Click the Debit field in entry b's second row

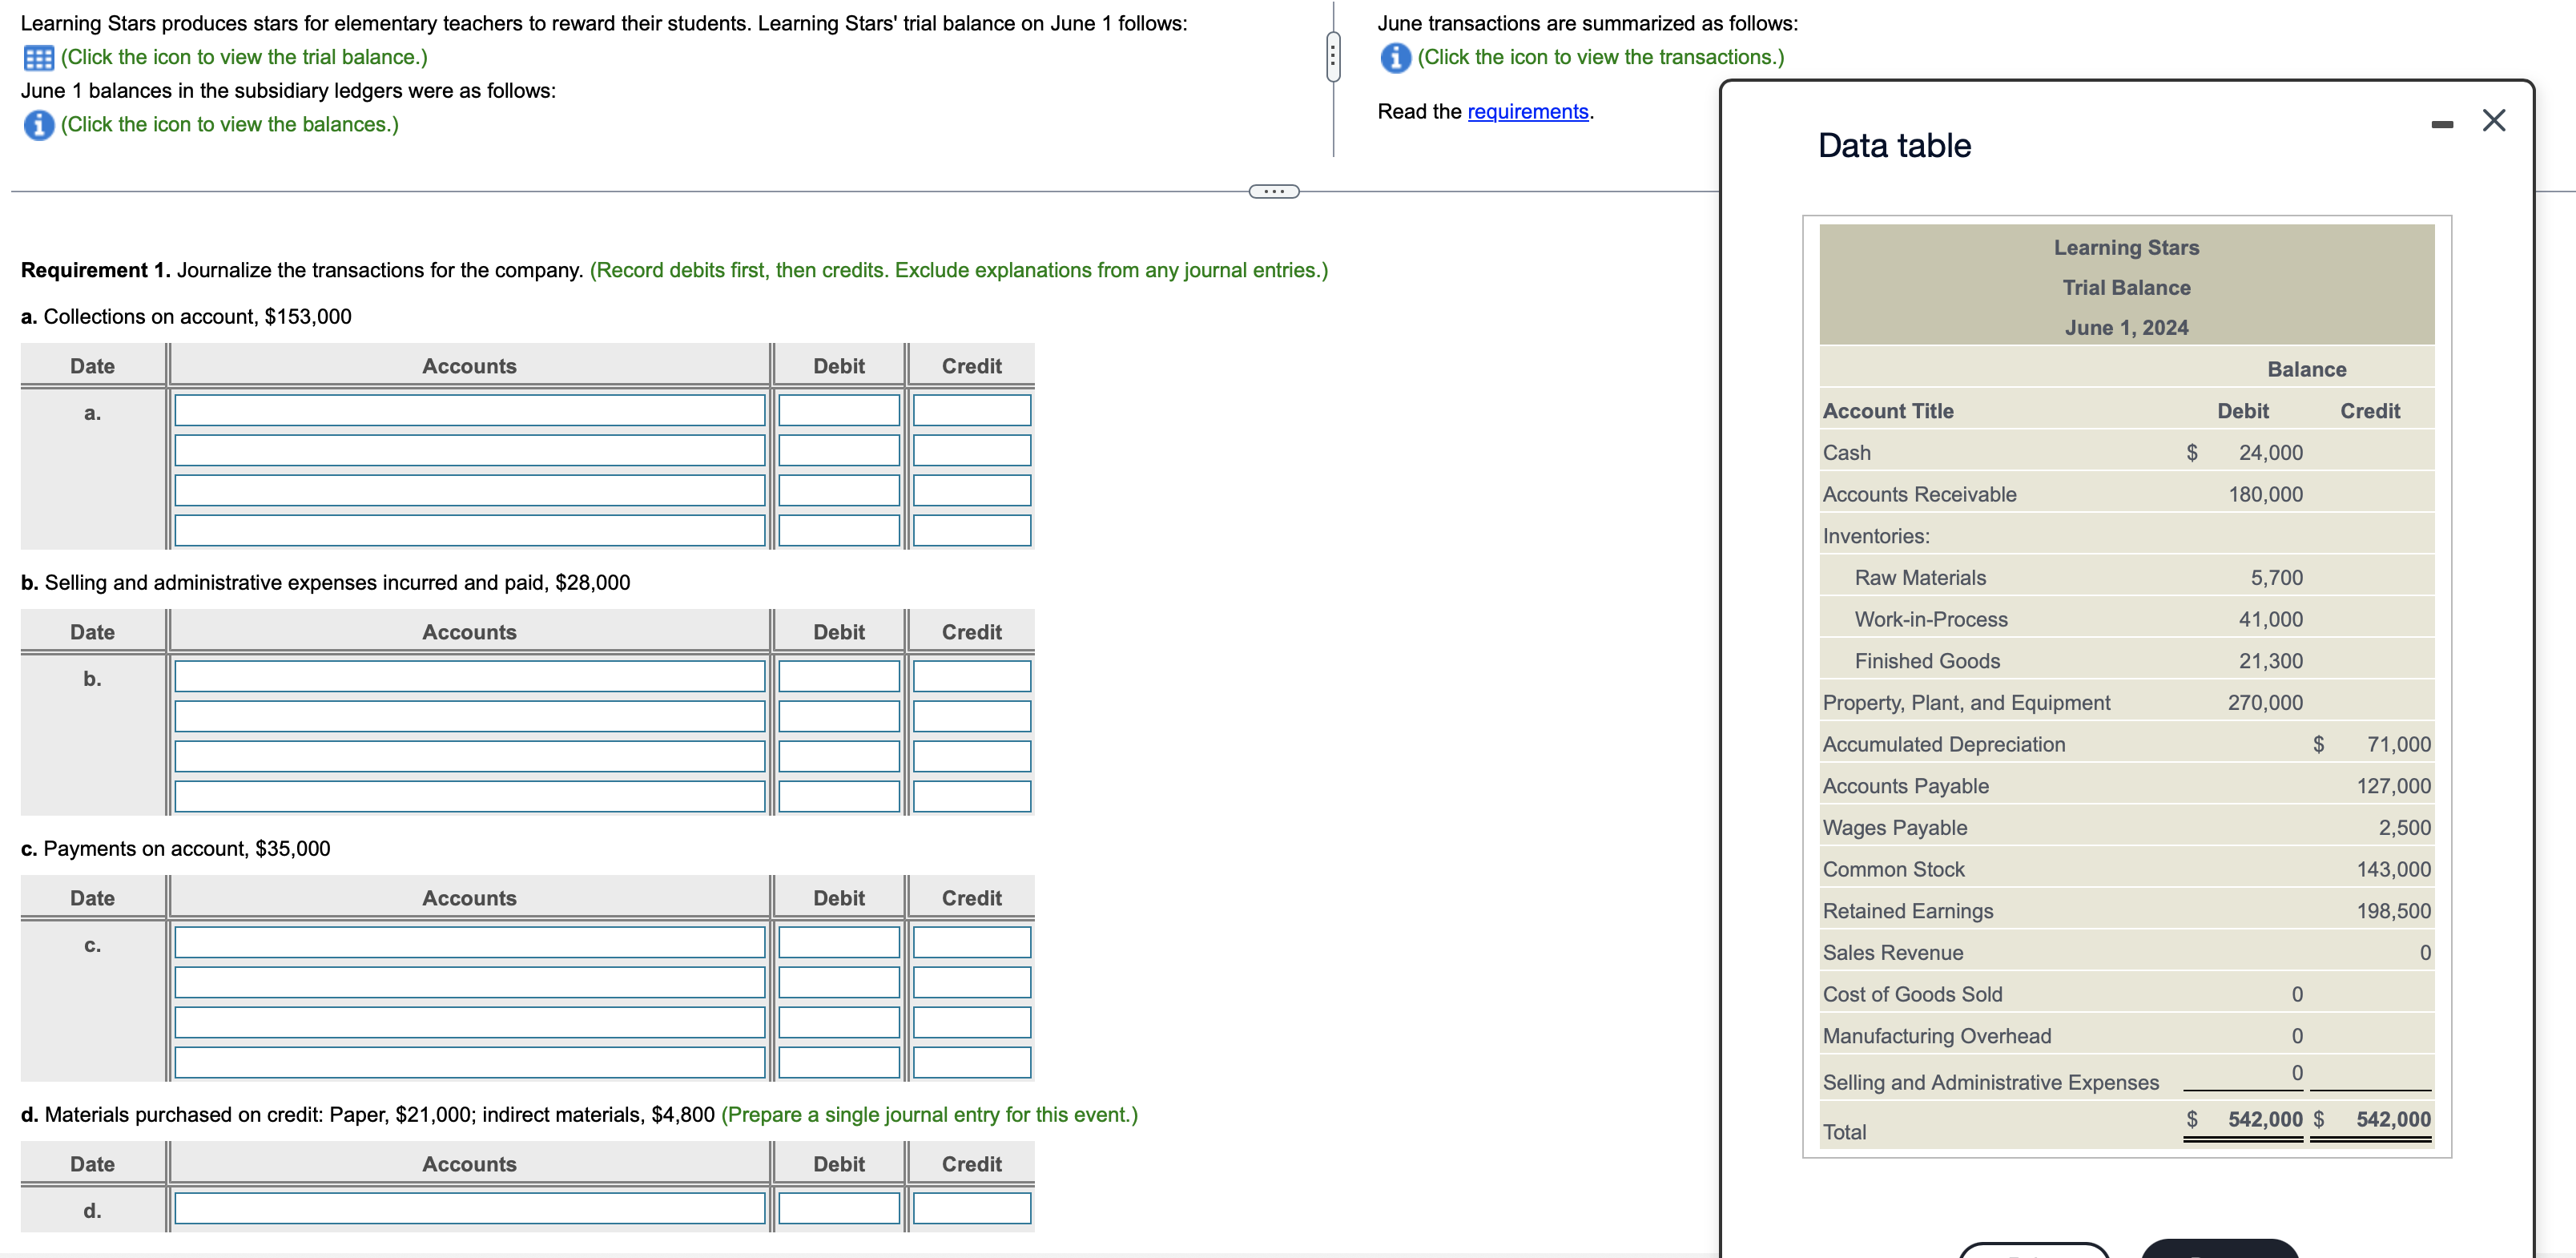pyautogui.click(x=838, y=716)
